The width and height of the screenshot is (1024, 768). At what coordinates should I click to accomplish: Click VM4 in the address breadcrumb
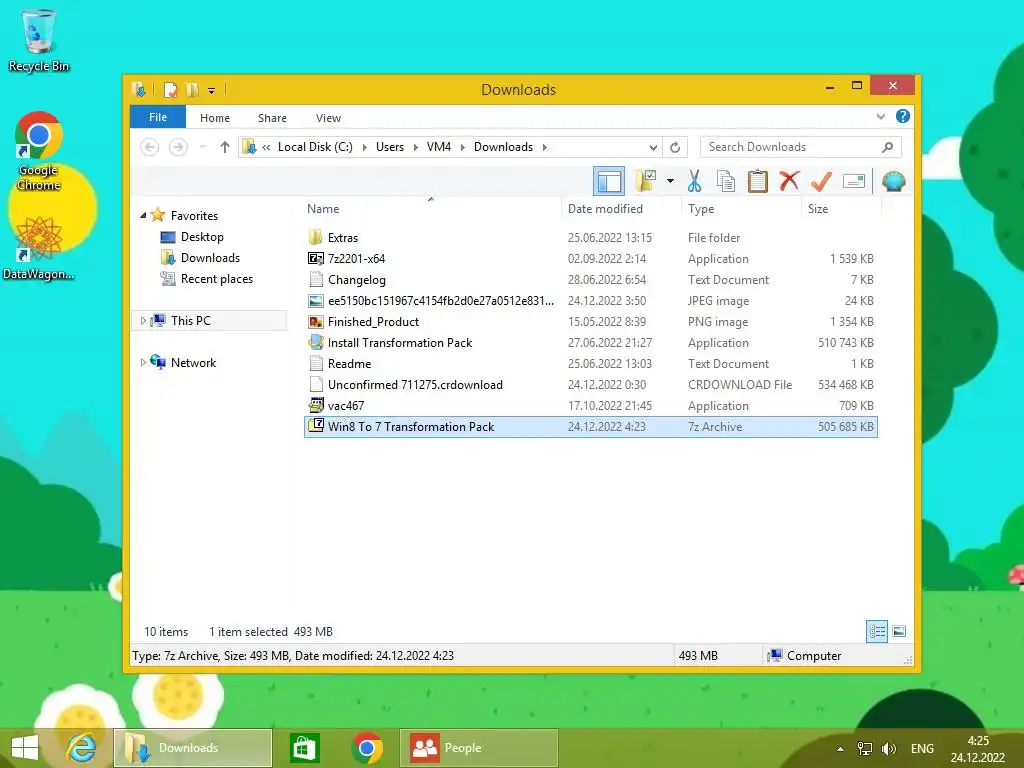coord(439,147)
